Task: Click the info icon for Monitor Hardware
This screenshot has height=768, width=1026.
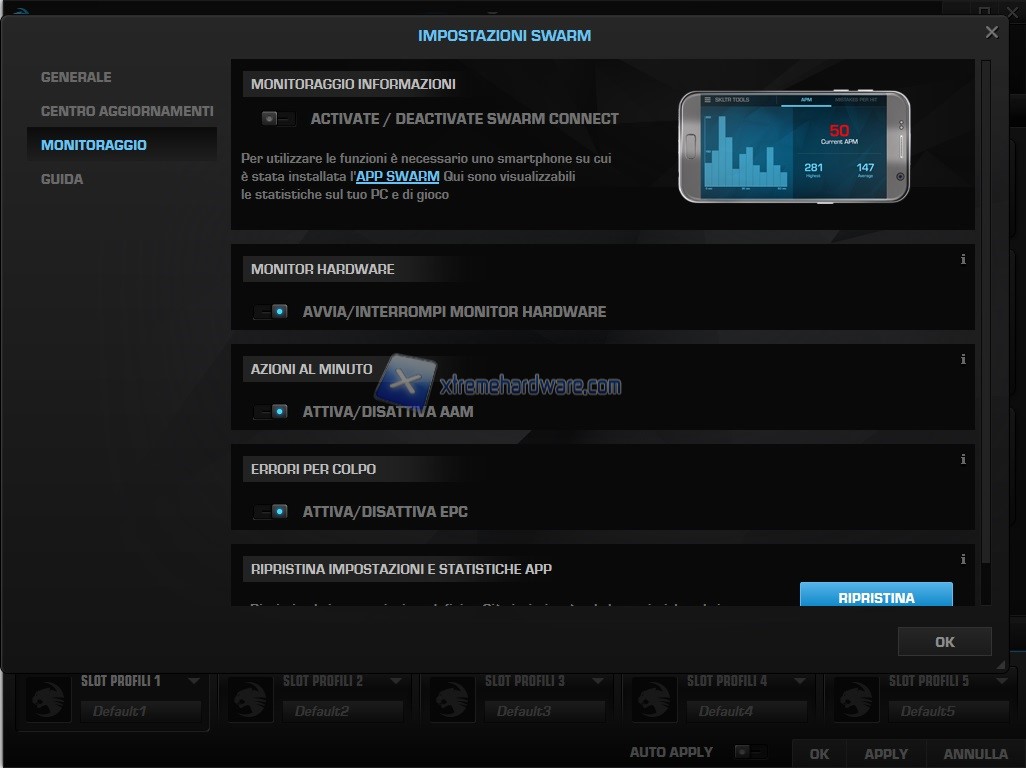Action: [x=963, y=259]
